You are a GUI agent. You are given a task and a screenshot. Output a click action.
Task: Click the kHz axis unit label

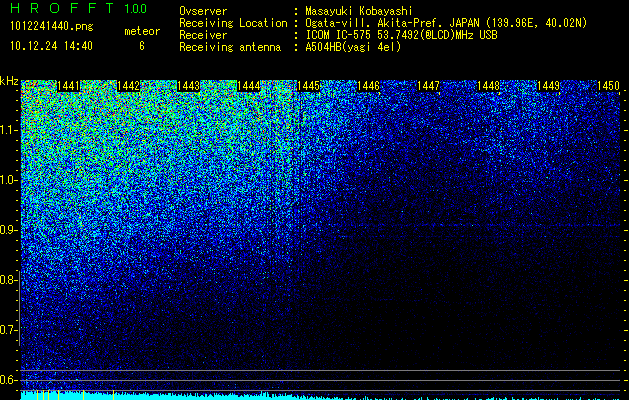pos(9,82)
